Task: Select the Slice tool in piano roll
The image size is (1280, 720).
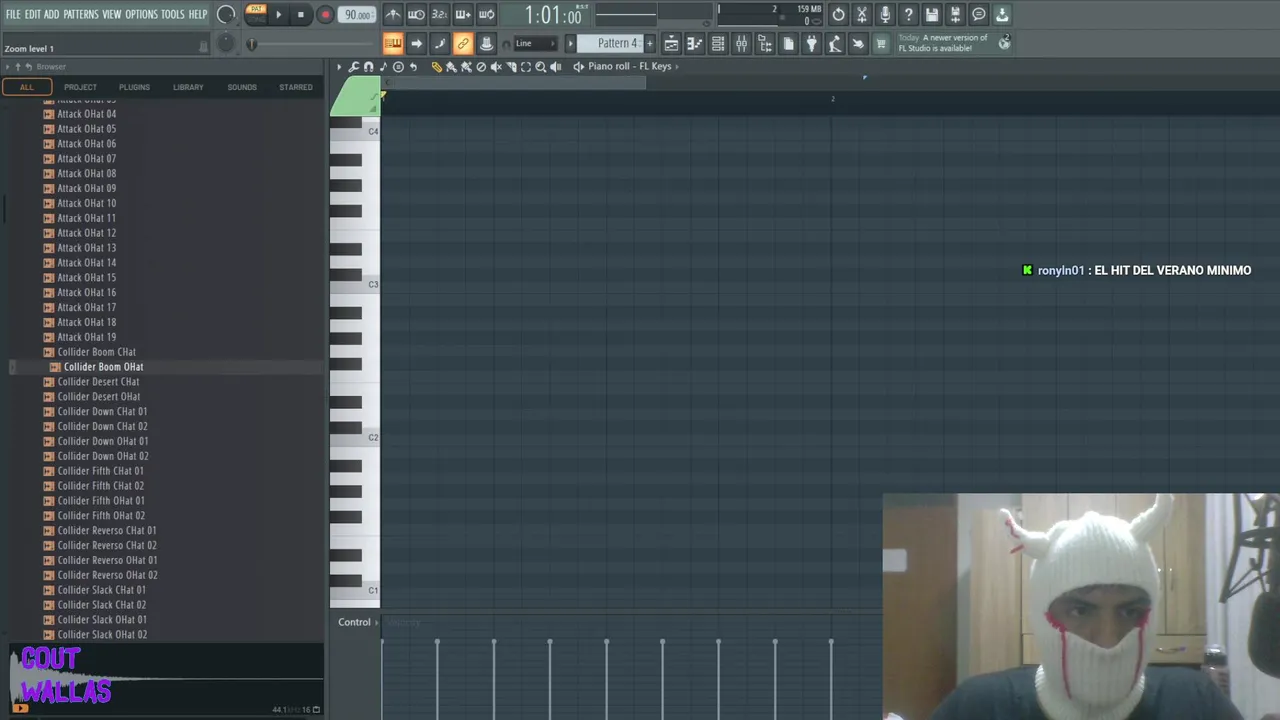Action: tap(511, 67)
